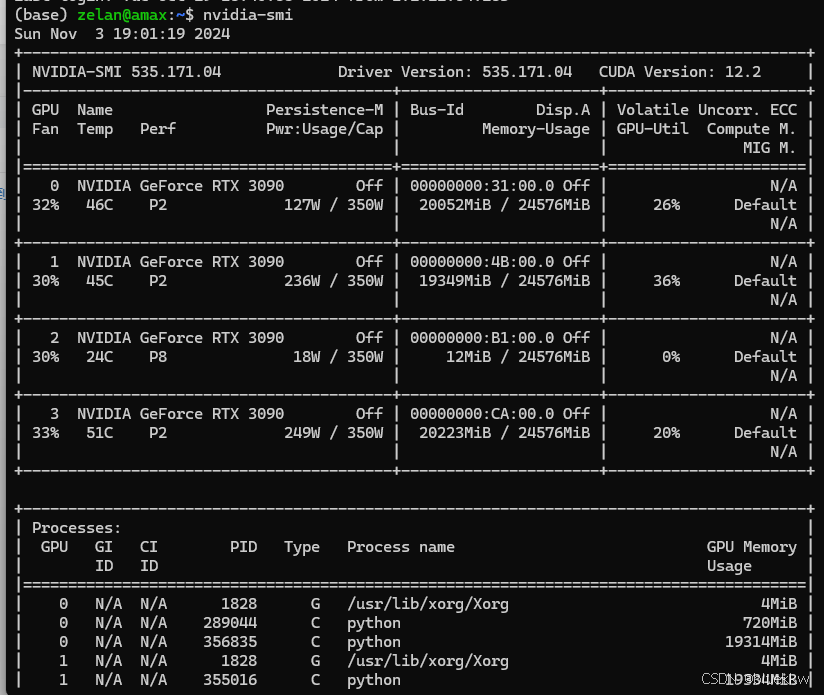Click the CUDA Version 12.2 label
824x695 pixels.
680,72
